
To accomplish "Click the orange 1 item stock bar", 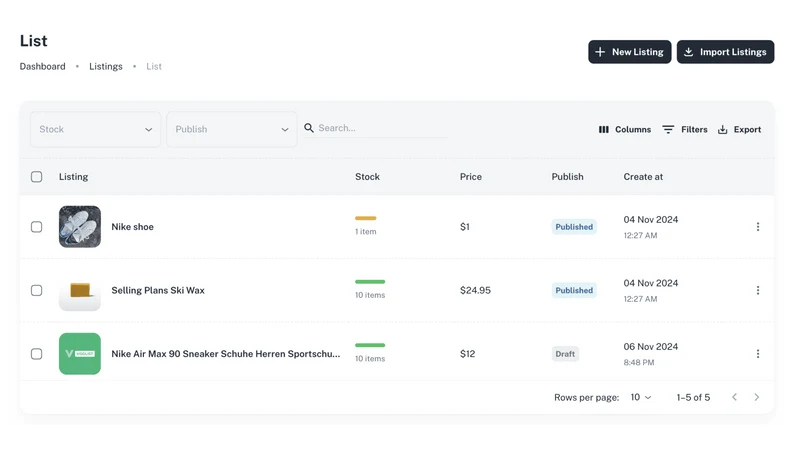I will tap(365, 218).
